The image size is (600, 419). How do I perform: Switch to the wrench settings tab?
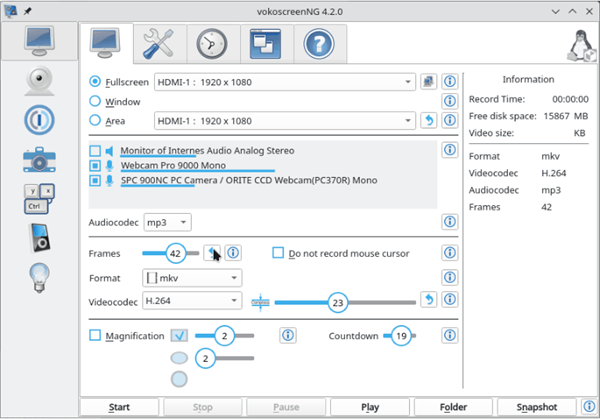coord(158,43)
